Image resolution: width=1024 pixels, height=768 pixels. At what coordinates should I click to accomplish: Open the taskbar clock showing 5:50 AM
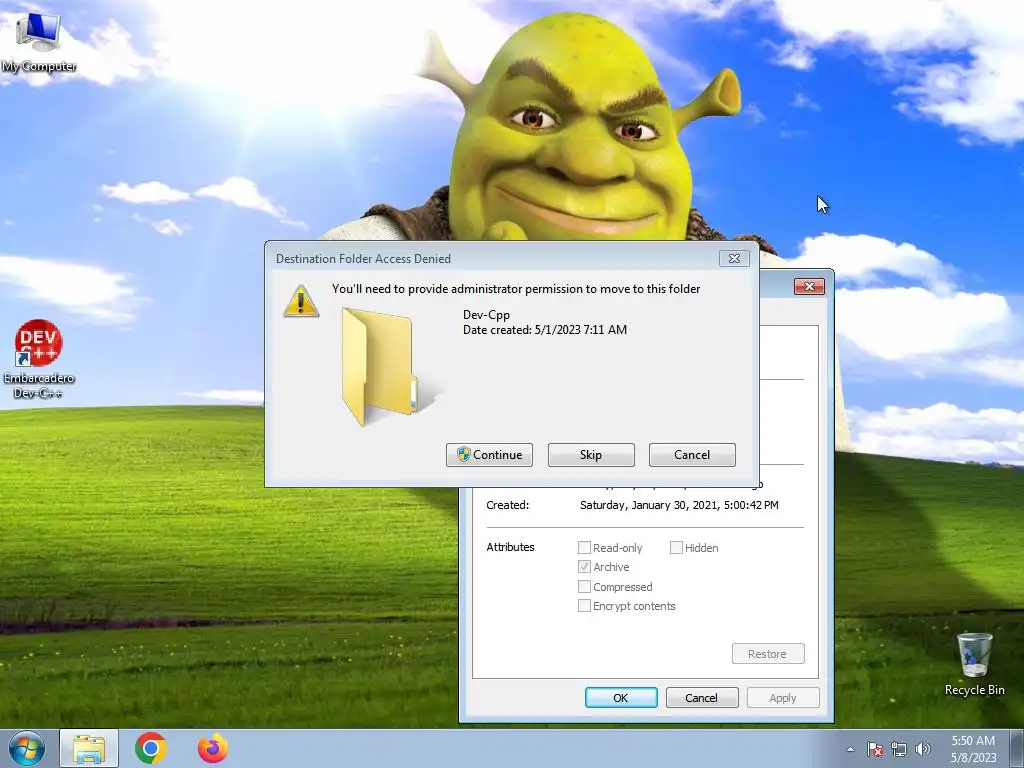pyautogui.click(x=973, y=749)
